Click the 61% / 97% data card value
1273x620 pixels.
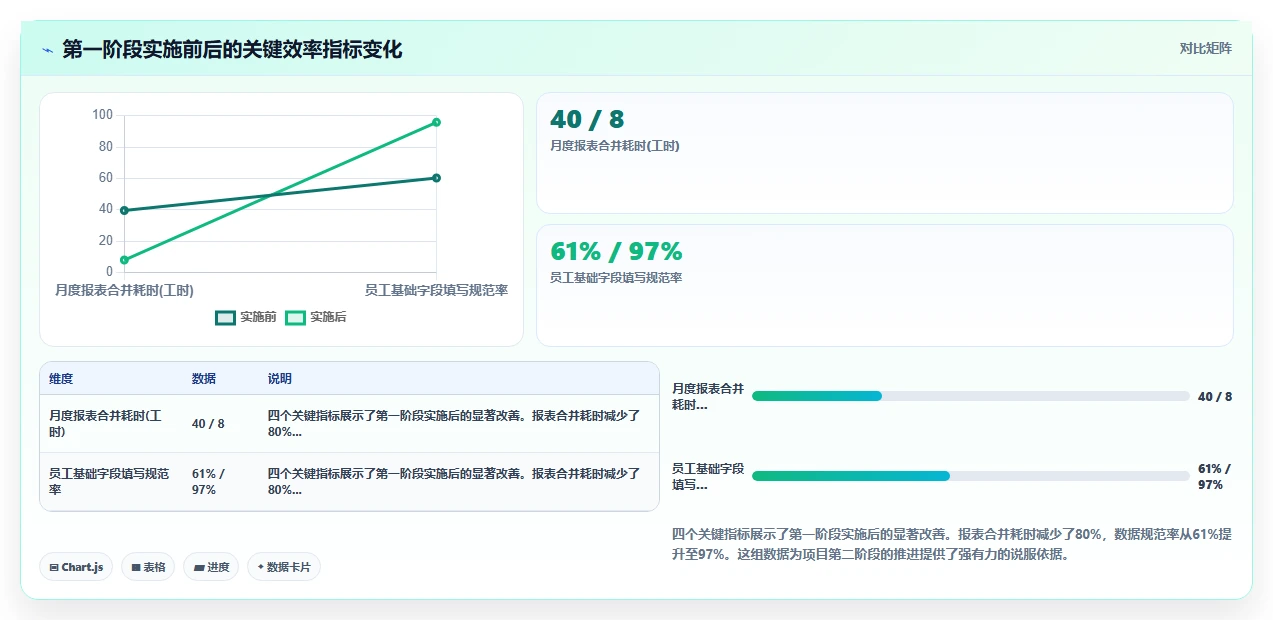[x=616, y=251]
